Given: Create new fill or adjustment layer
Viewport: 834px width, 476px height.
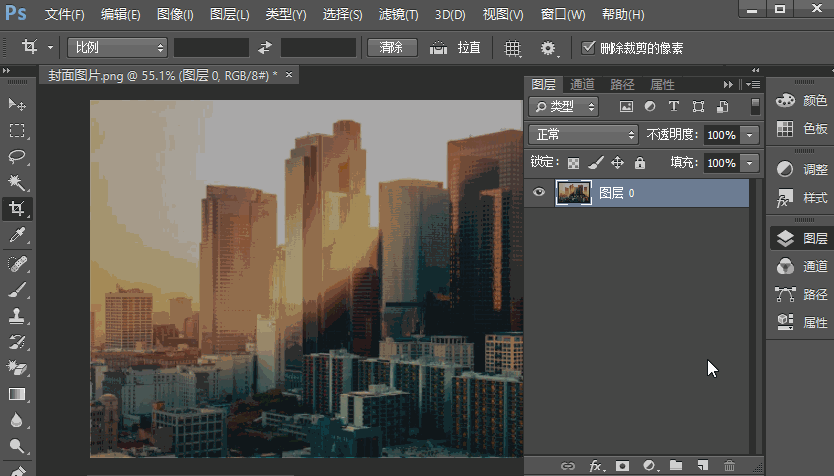Looking at the screenshot, I should (x=649, y=466).
